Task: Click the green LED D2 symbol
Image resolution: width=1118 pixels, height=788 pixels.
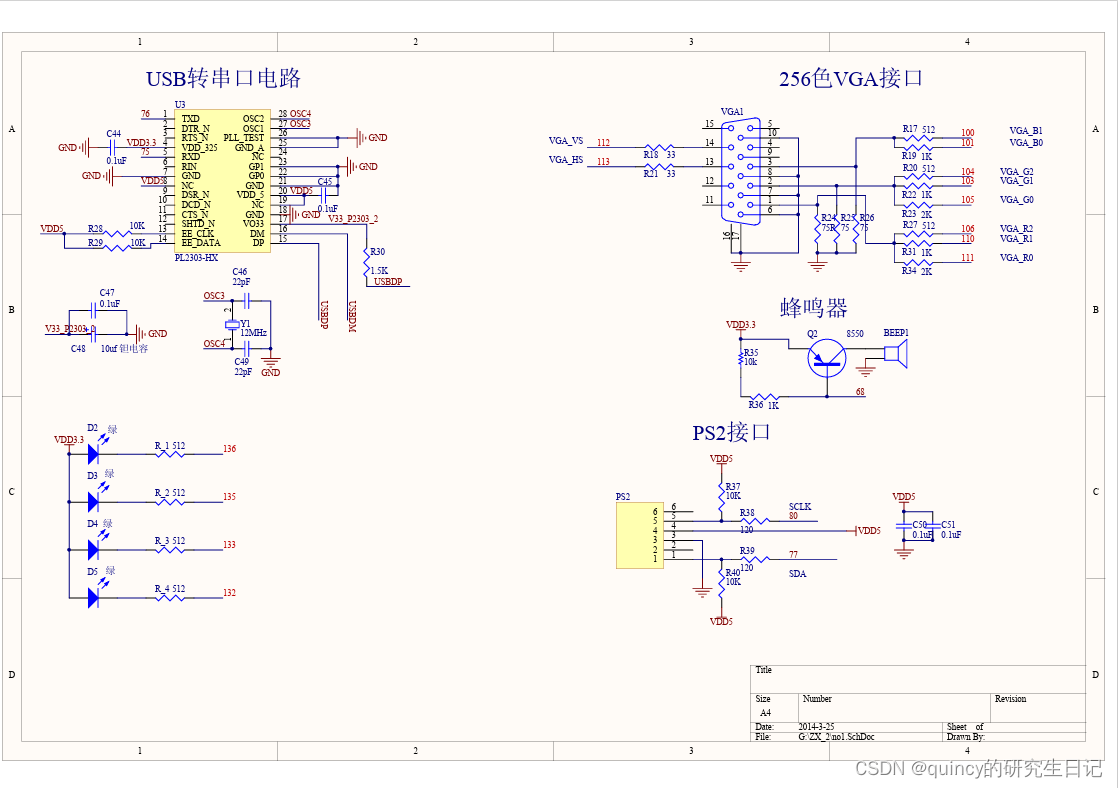Action: tap(92, 452)
